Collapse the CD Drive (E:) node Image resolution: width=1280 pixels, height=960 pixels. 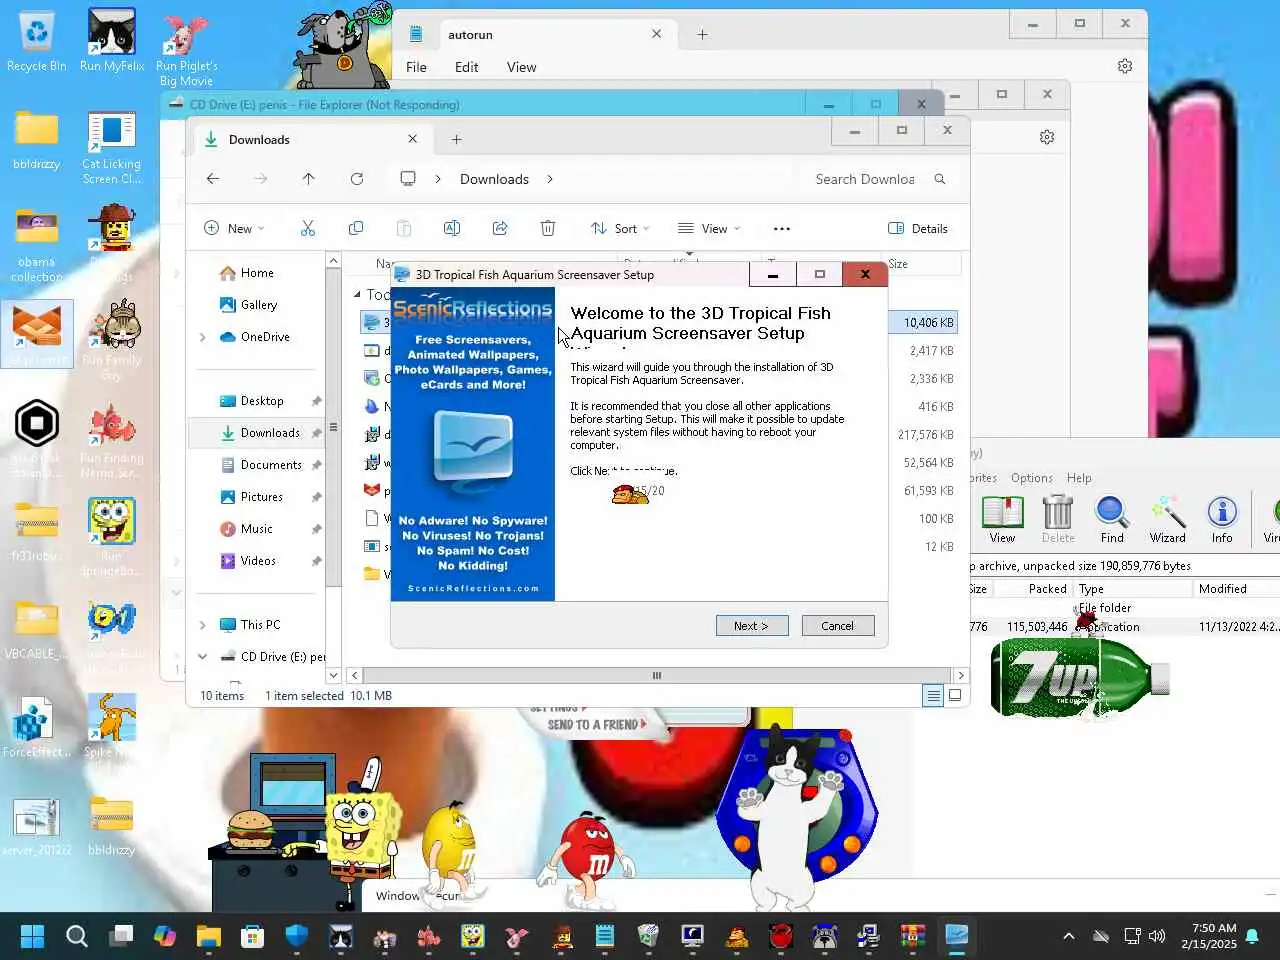[203, 657]
